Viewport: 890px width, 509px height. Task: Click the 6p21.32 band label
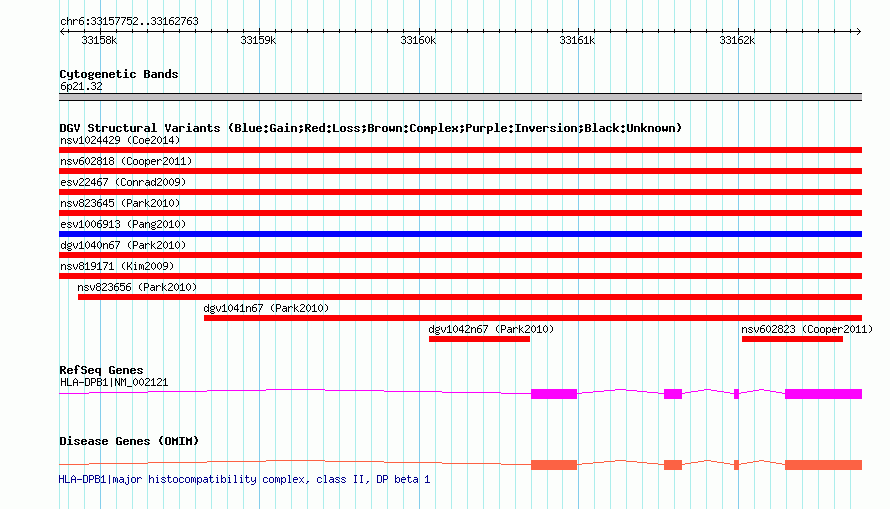click(81, 86)
